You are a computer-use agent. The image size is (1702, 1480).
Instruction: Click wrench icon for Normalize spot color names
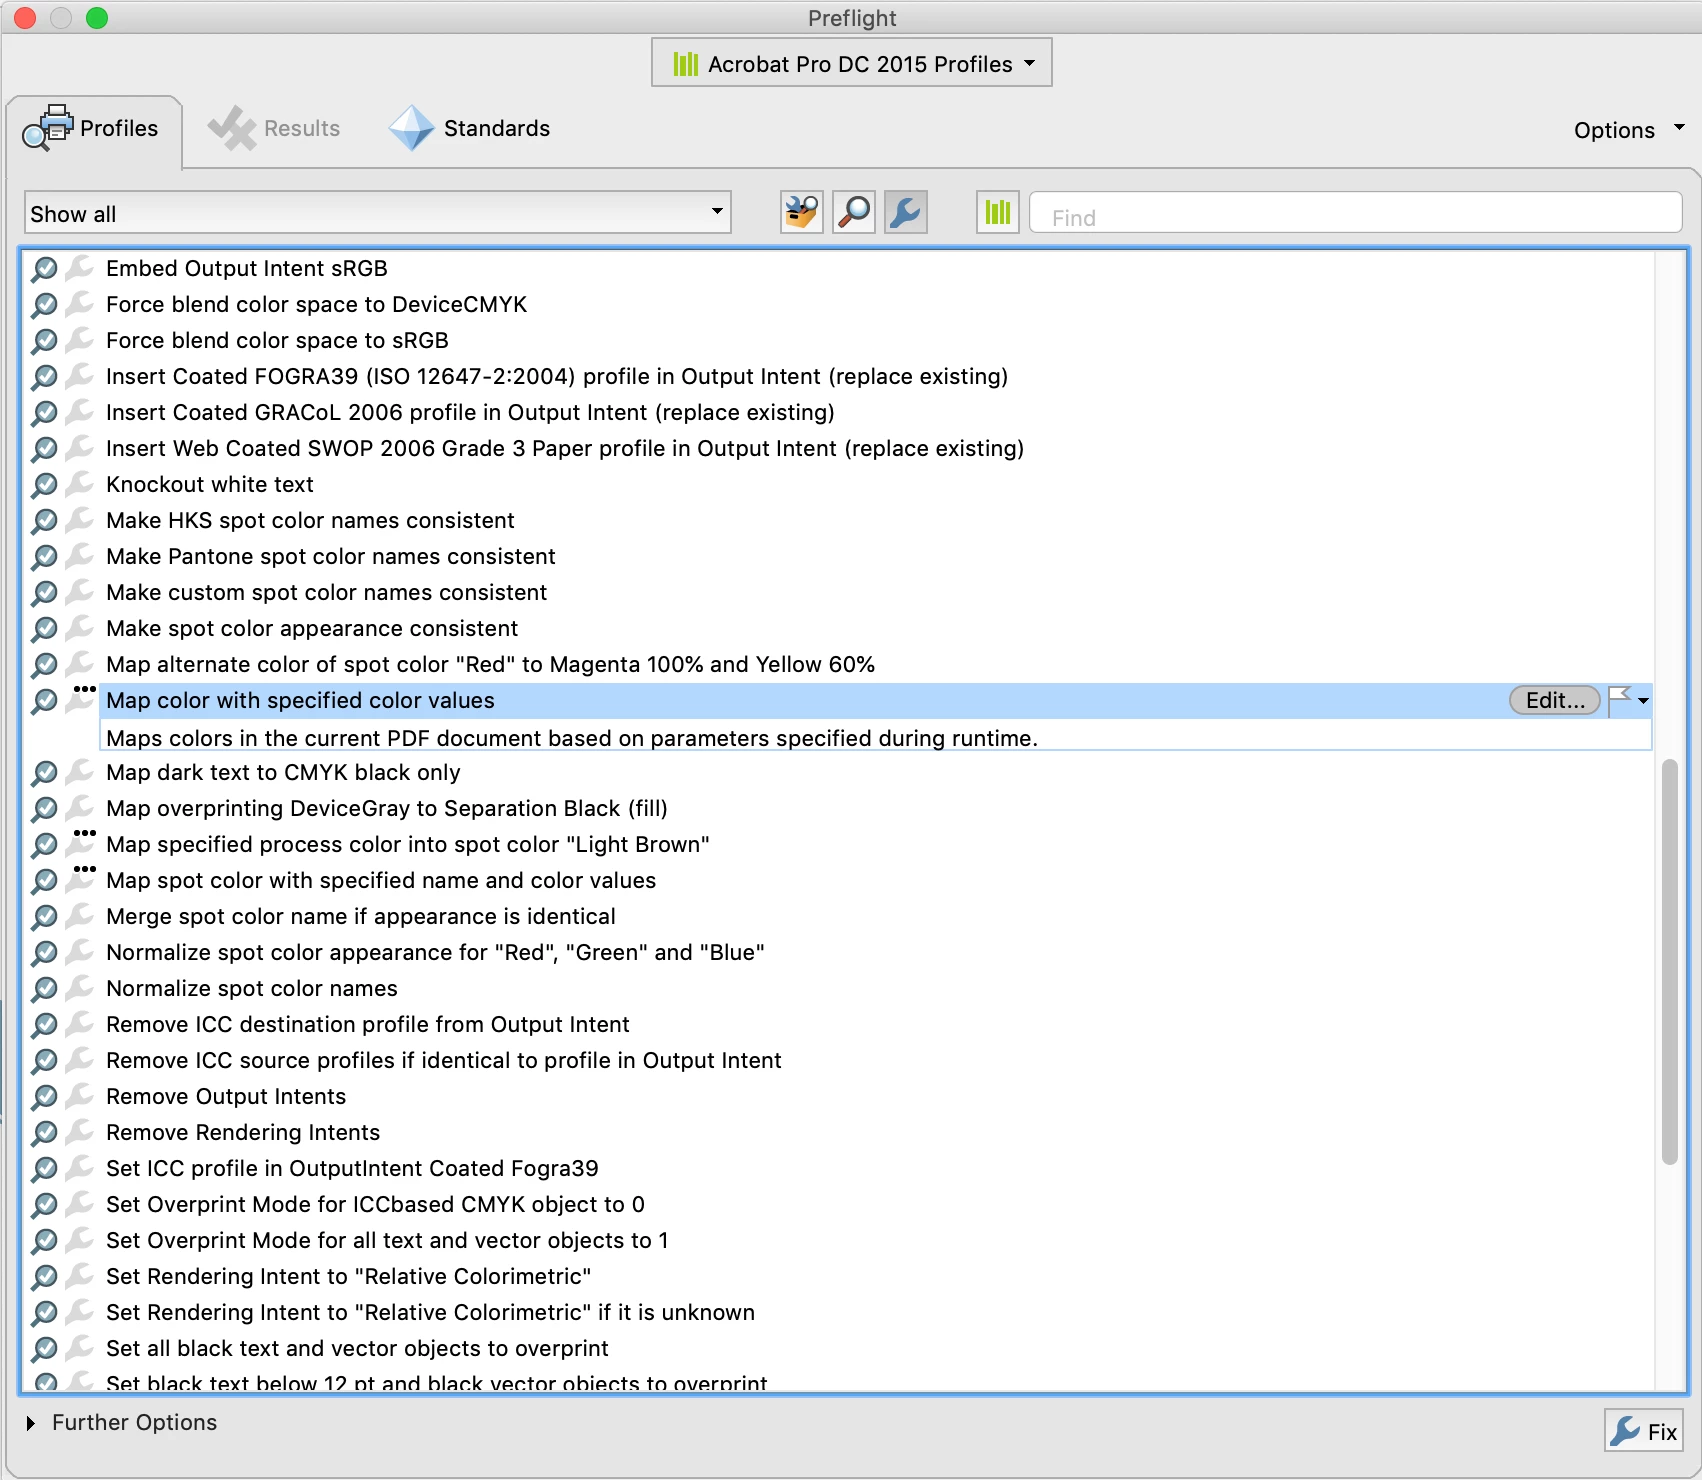coord(79,988)
